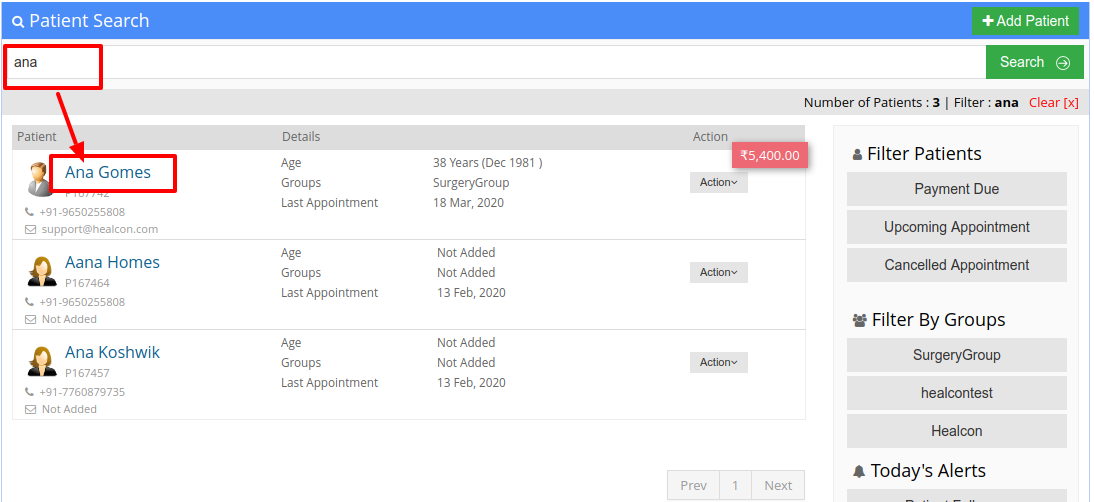This screenshot has width=1094, height=502.
Task: Filter patients by Upcoming Appointment
Action: tap(957, 227)
